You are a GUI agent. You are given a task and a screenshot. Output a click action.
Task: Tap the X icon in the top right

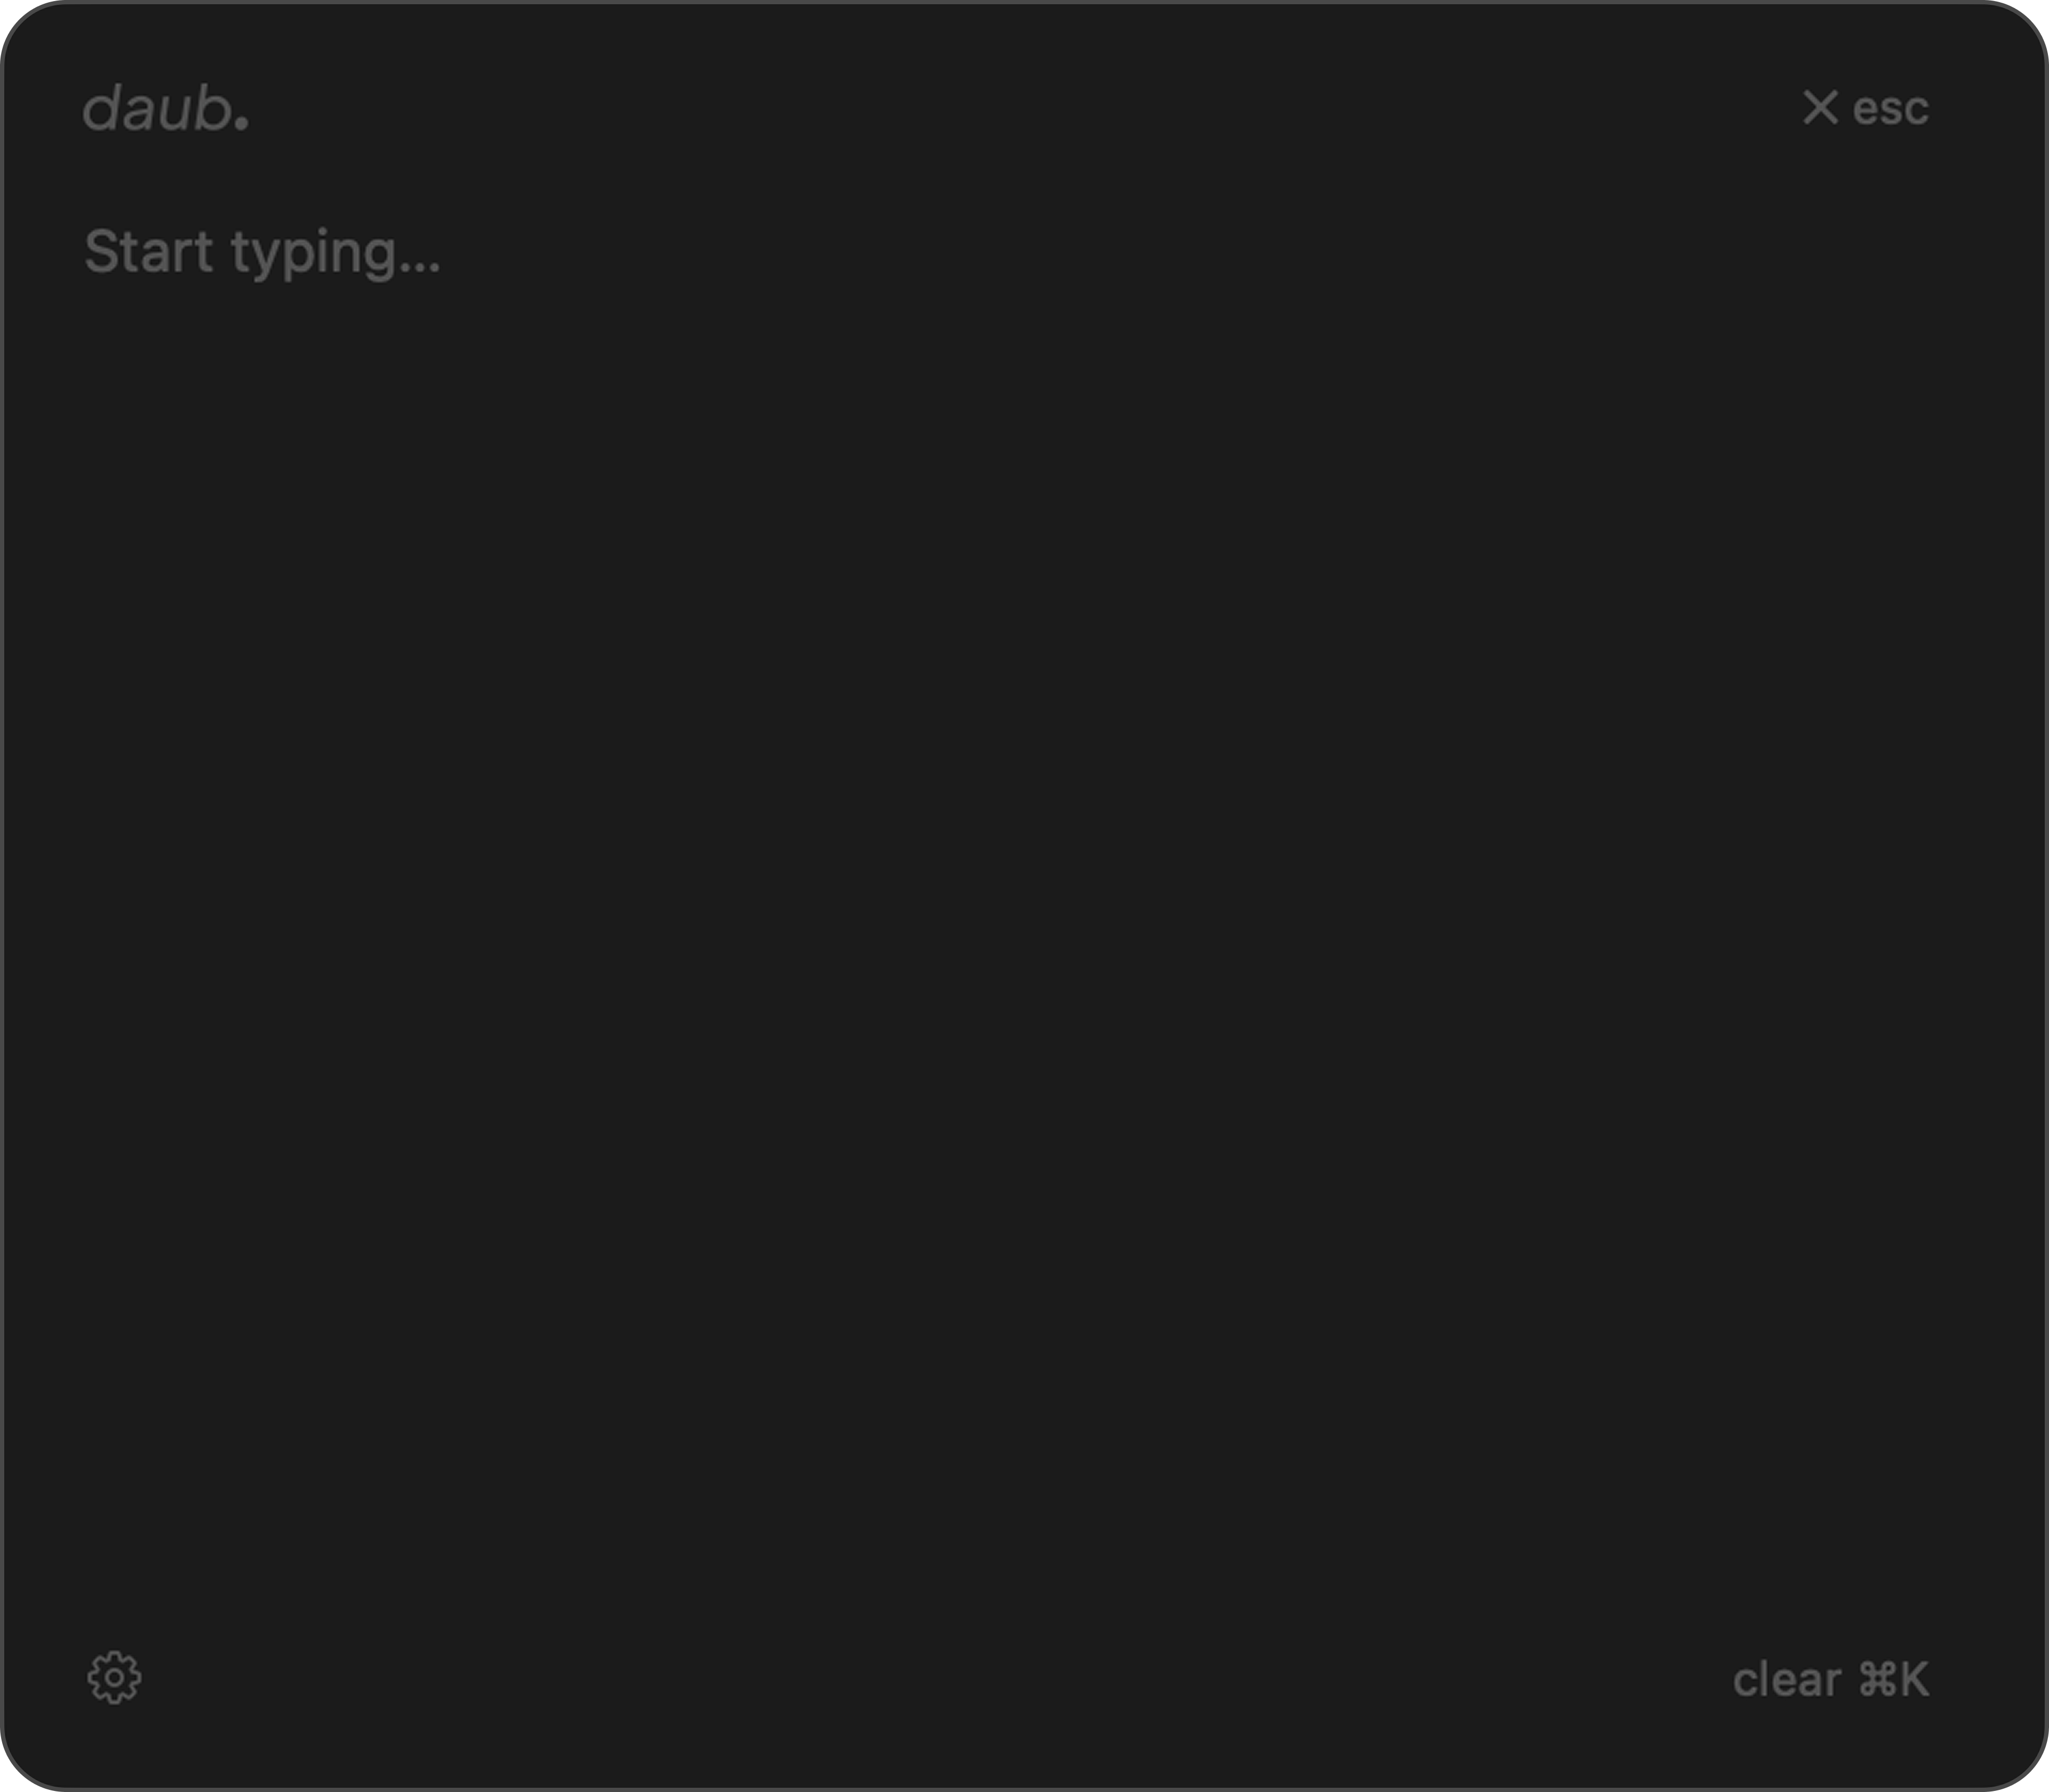1820,108
